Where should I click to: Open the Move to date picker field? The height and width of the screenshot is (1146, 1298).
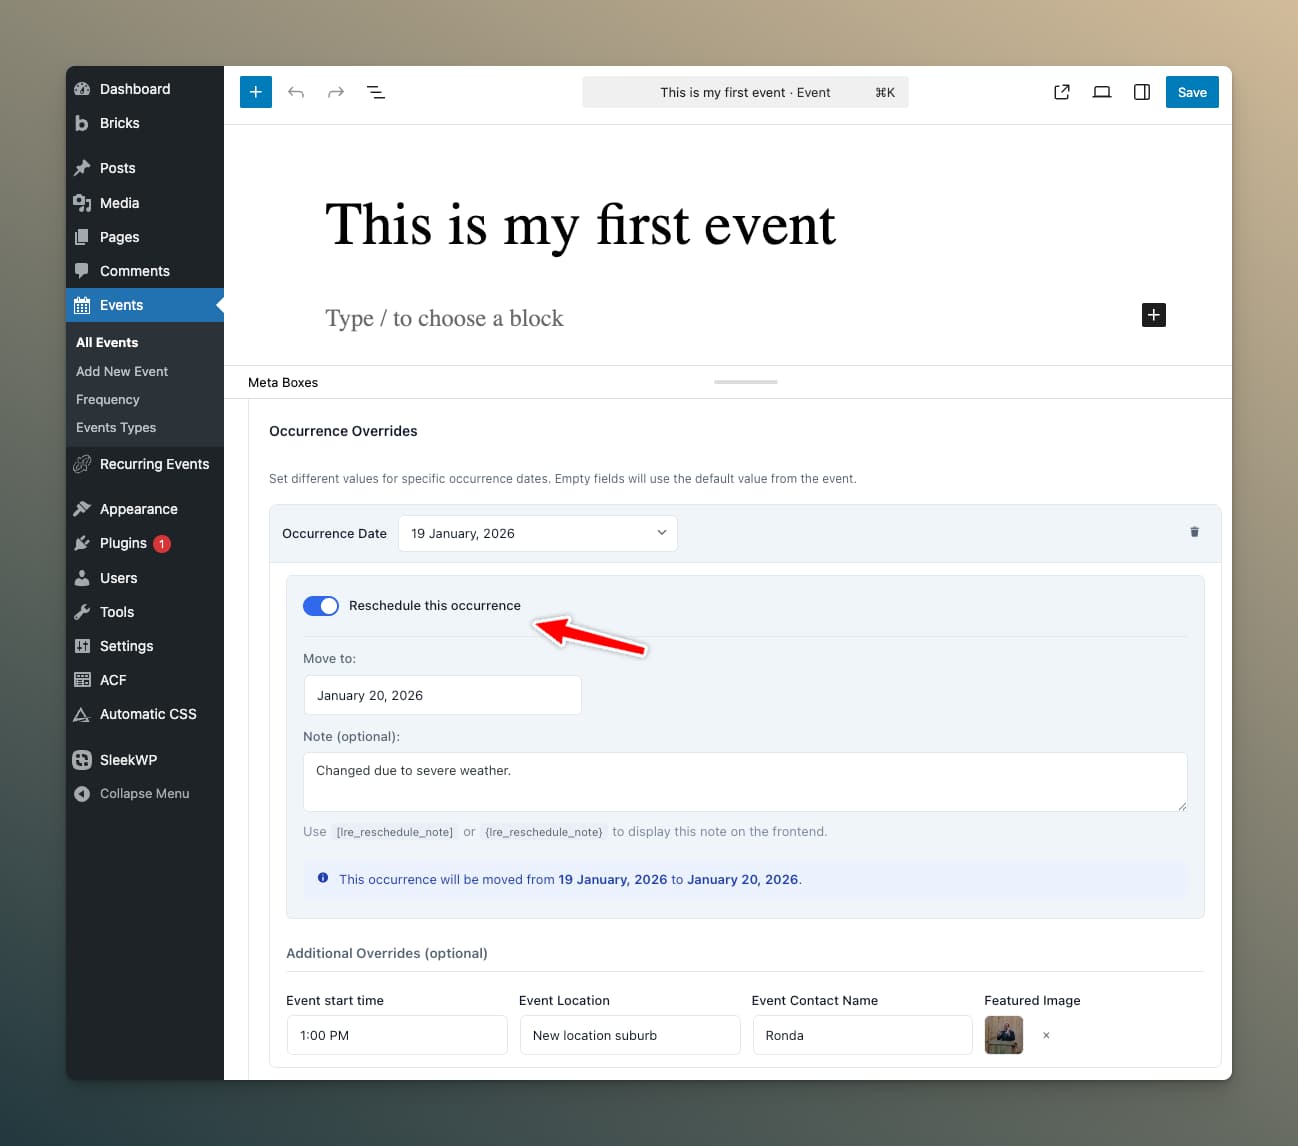coord(442,695)
